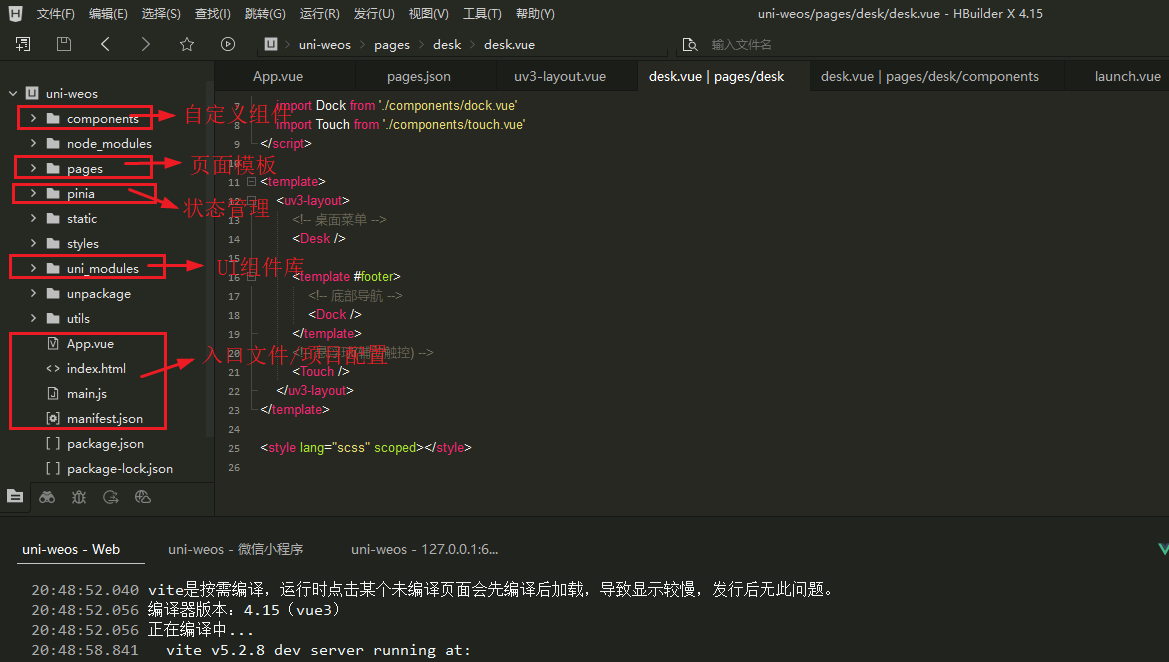1169x662 pixels.
Task: Open the 查找(I) menu
Action: pyautogui.click(x=212, y=13)
